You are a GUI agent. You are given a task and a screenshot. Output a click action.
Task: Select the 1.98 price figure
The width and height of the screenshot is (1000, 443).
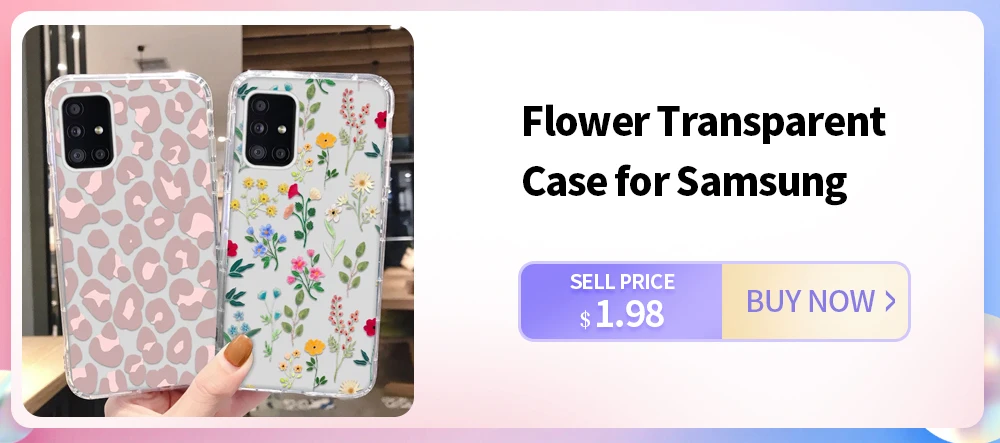pos(629,315)
